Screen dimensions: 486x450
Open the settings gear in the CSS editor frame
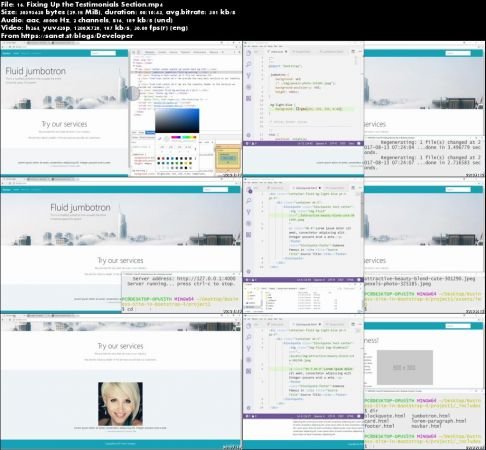point(248,135)
